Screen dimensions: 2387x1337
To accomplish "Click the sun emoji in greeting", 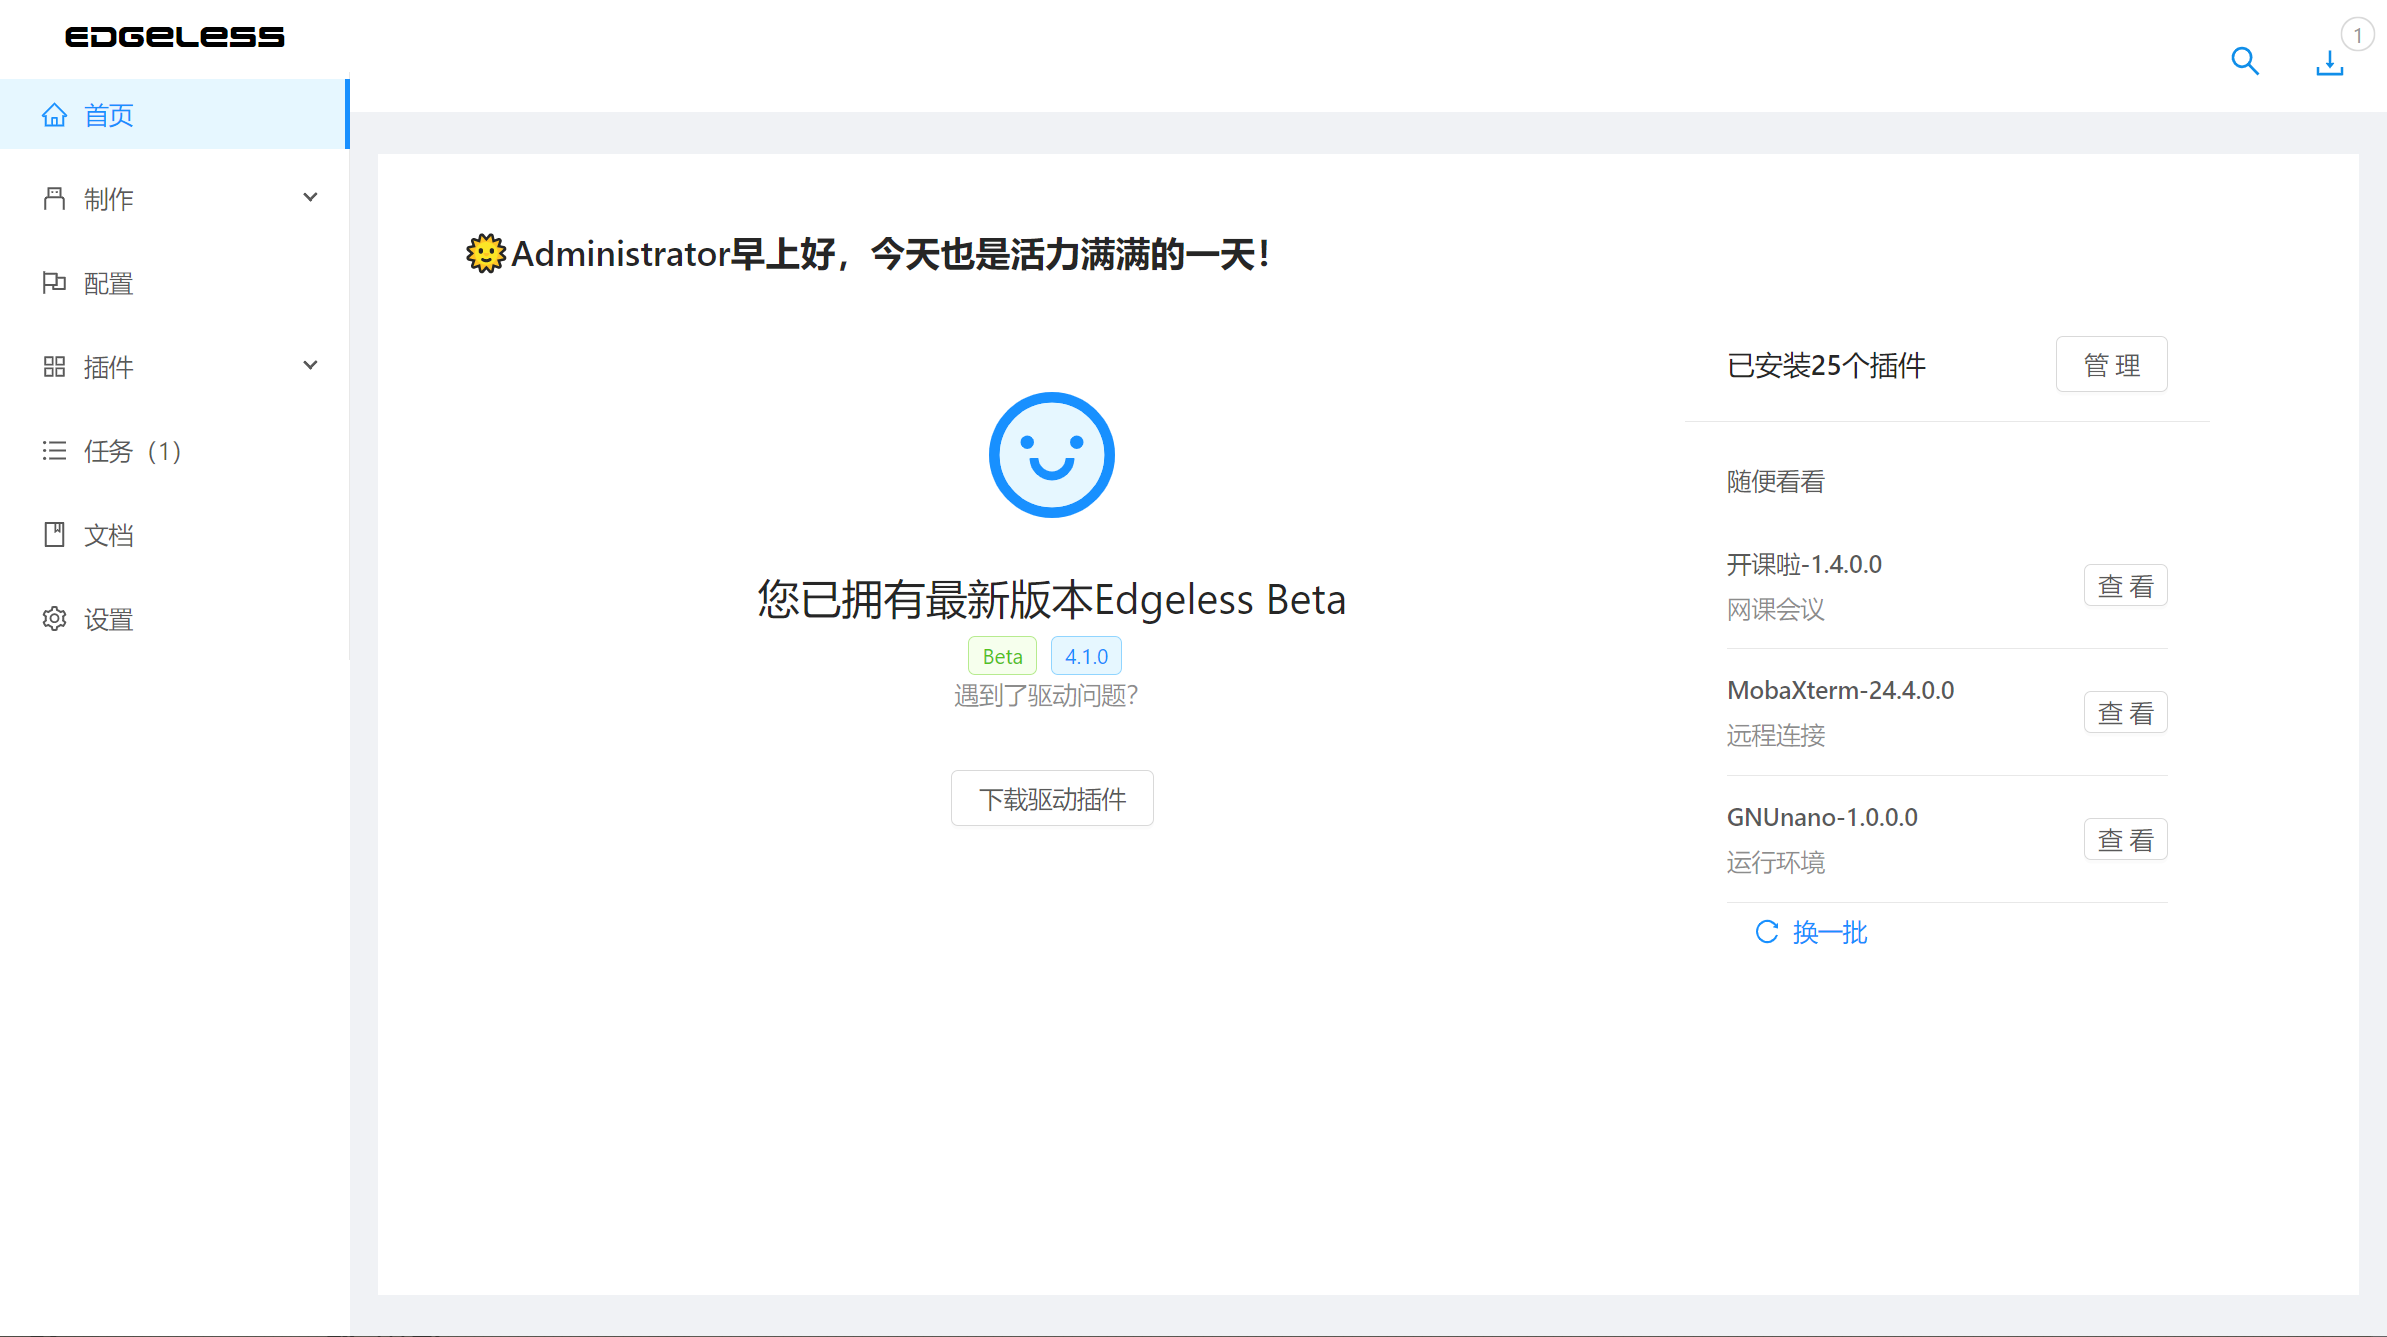I will click(486, 254).
